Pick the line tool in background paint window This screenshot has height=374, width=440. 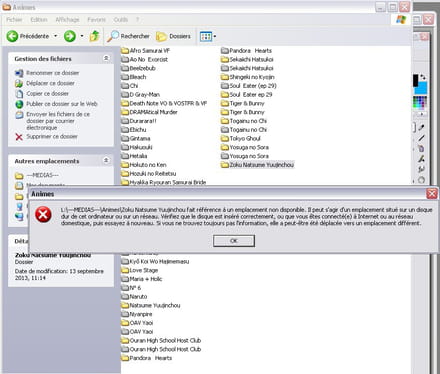tap(421, 138)
